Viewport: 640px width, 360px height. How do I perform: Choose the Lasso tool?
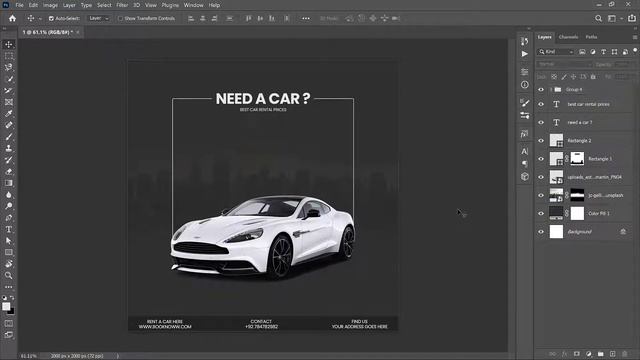click(9, 67)
